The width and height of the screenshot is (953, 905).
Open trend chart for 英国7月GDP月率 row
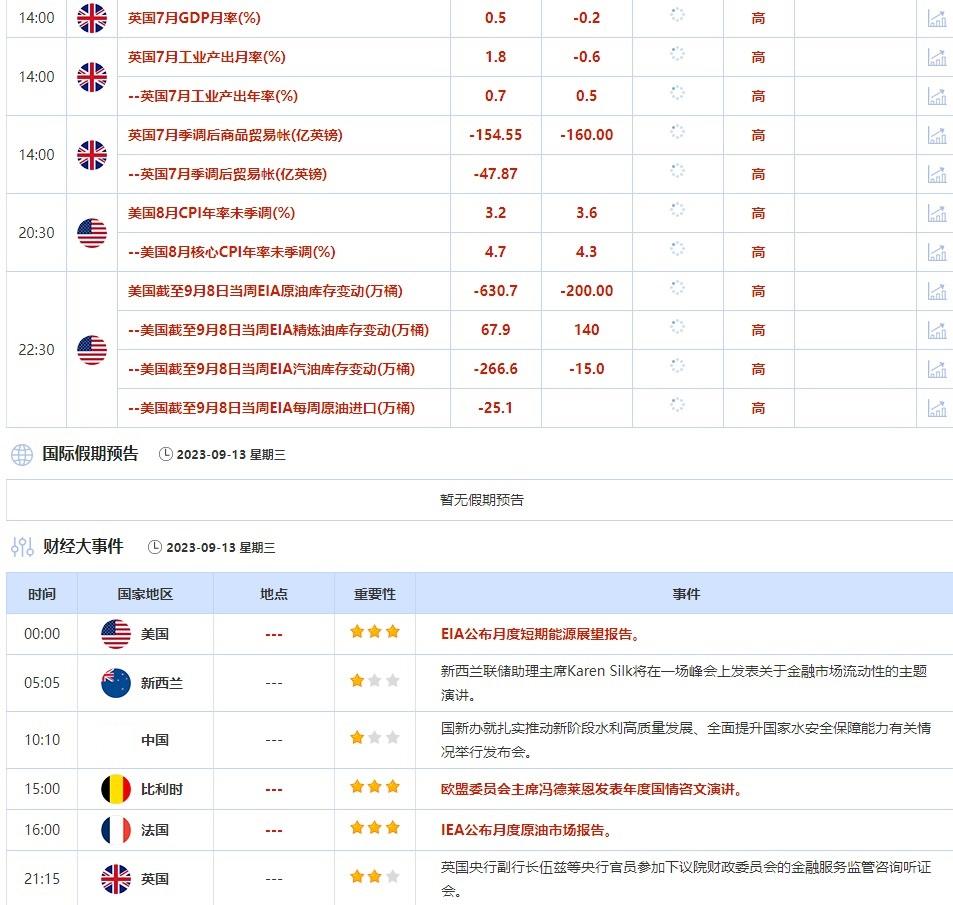[x=936, y=18]
